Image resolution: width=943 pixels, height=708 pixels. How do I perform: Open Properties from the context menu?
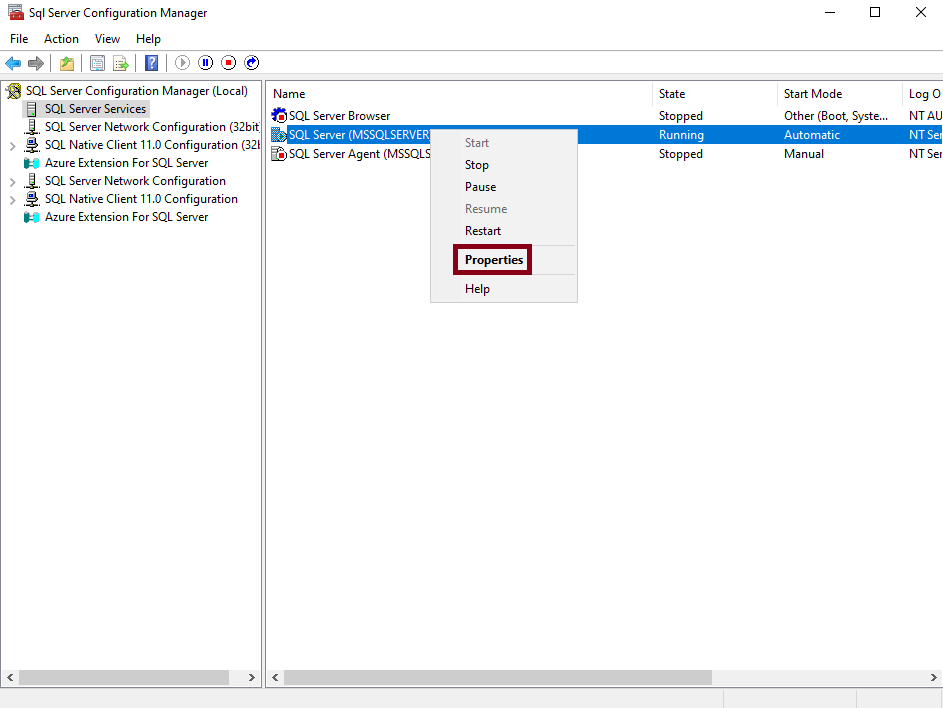504,260
